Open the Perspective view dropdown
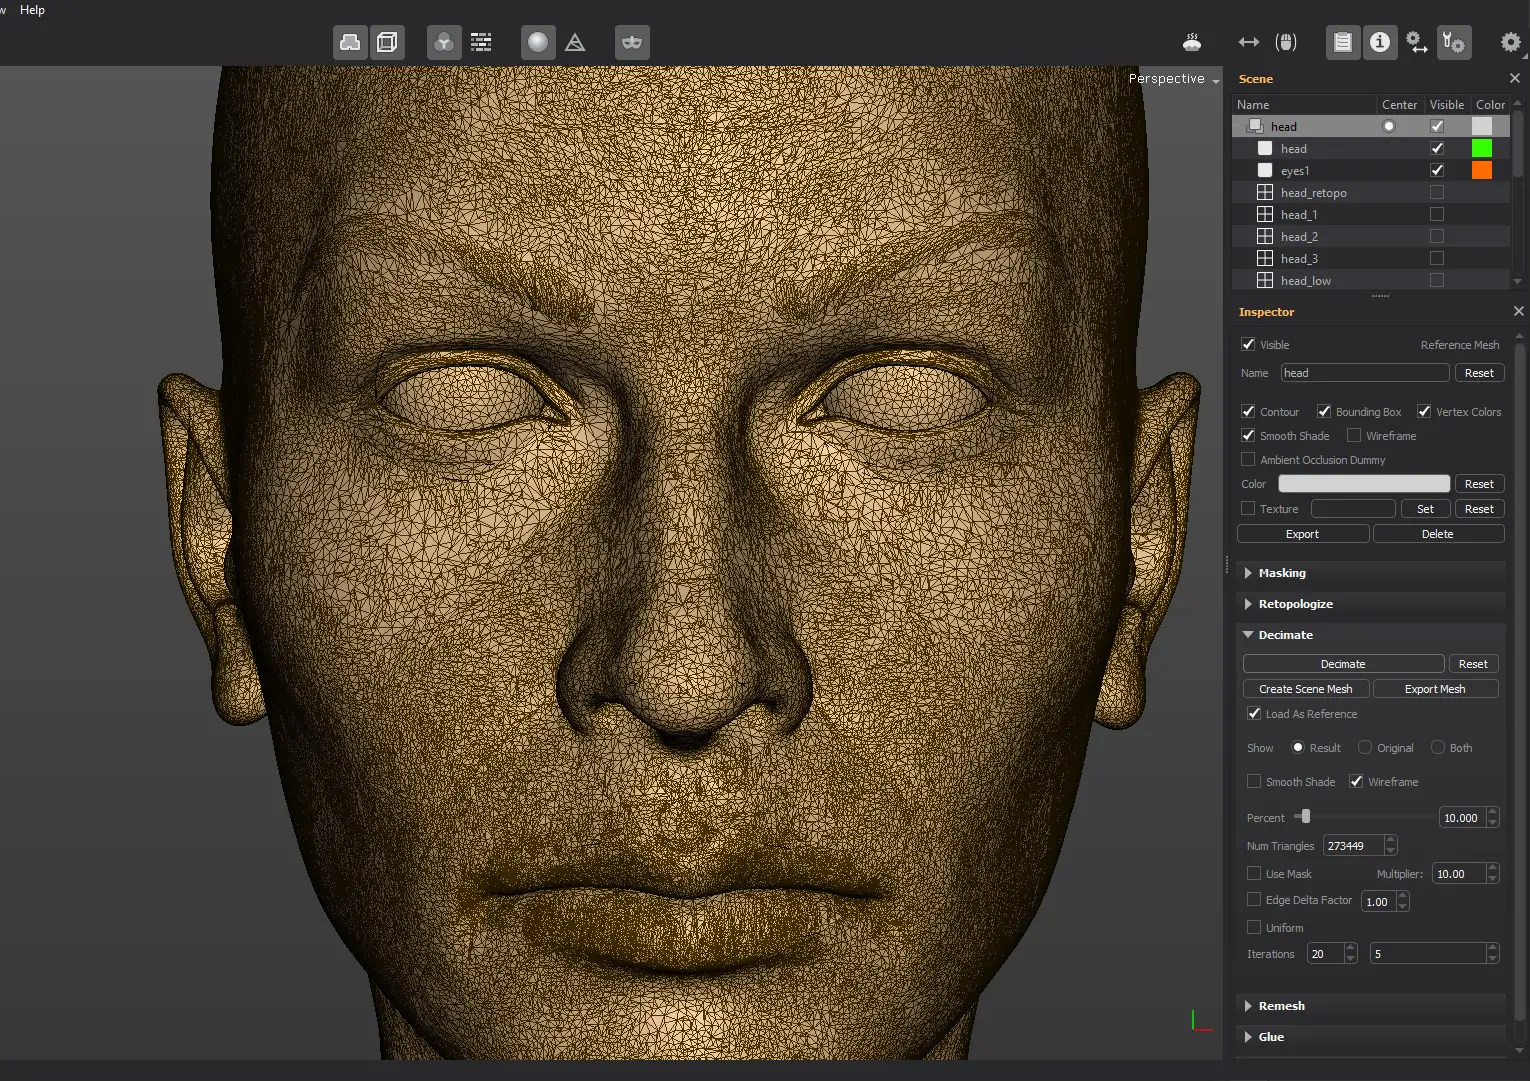 click(x=1174, y=79)
